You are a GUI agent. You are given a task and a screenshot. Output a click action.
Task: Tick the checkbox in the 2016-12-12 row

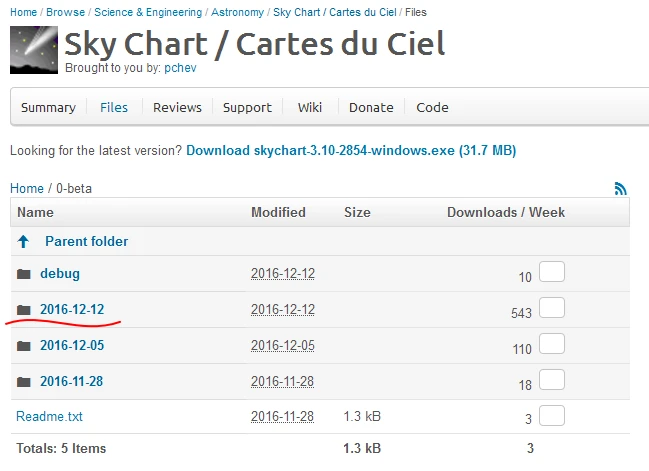[552, 308]
